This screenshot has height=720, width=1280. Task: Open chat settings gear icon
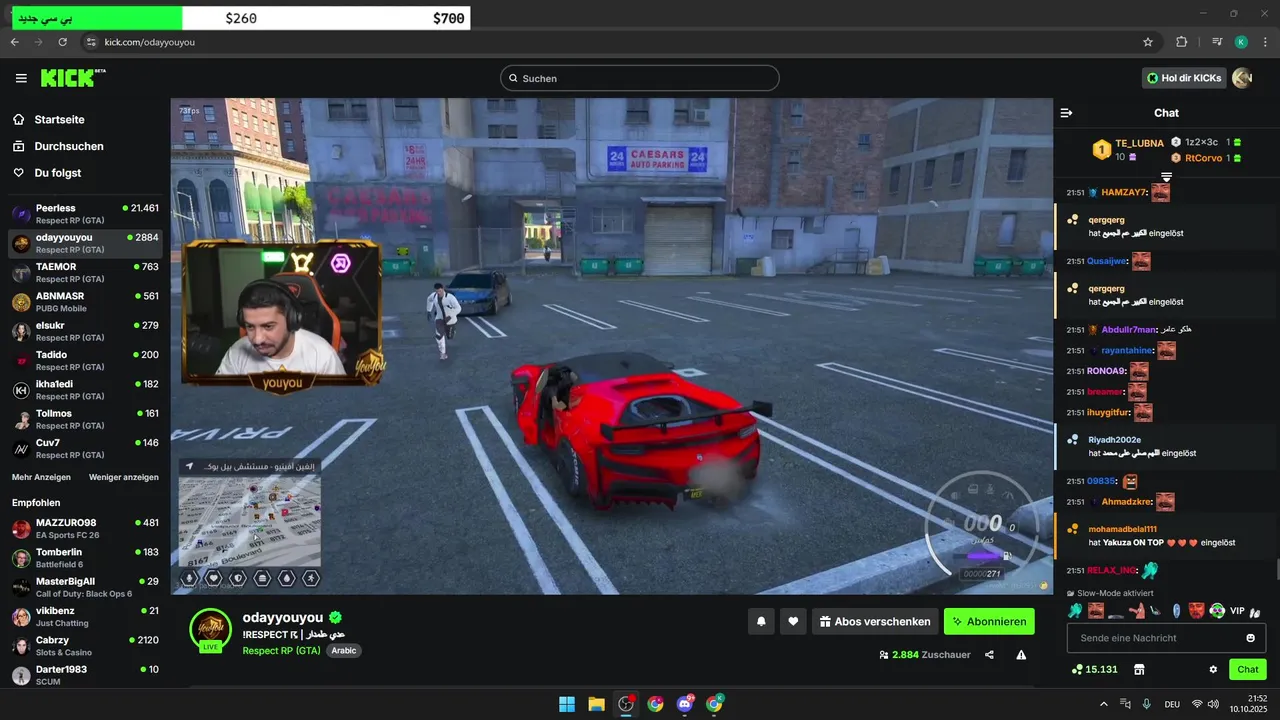pyautogui.click(x=1213, y=669)
